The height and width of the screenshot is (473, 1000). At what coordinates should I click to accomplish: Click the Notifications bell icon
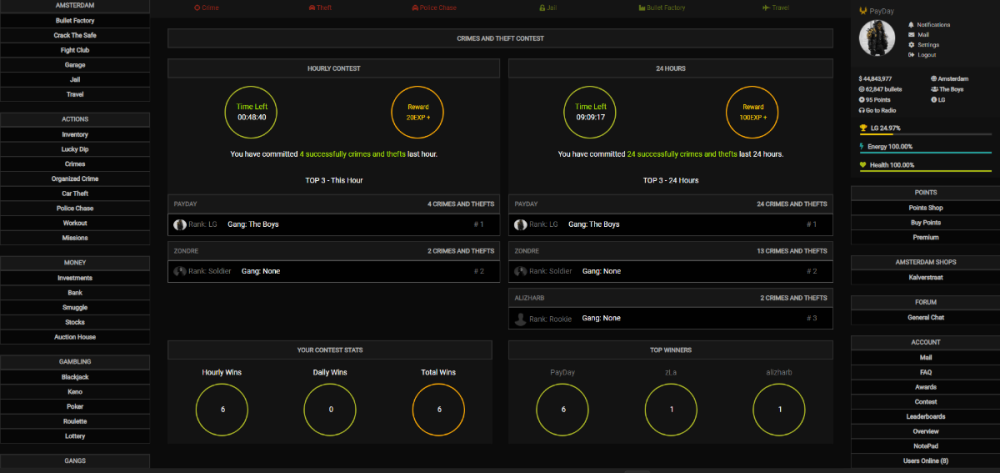tap(910, 24)
